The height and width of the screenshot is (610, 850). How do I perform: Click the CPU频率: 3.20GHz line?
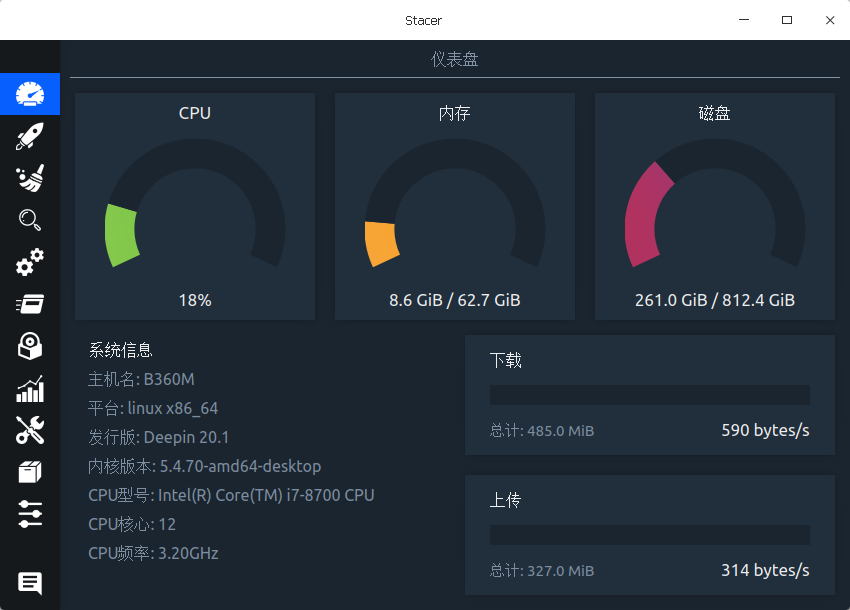point(153,553)
